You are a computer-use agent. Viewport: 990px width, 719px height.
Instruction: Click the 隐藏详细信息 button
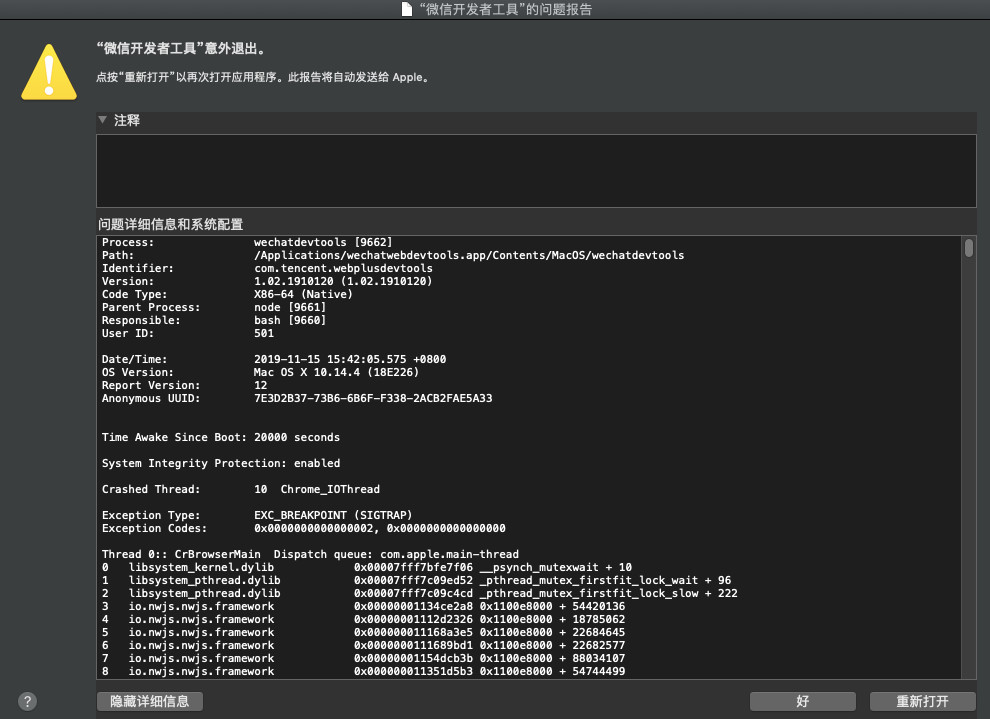pos(150,701)
